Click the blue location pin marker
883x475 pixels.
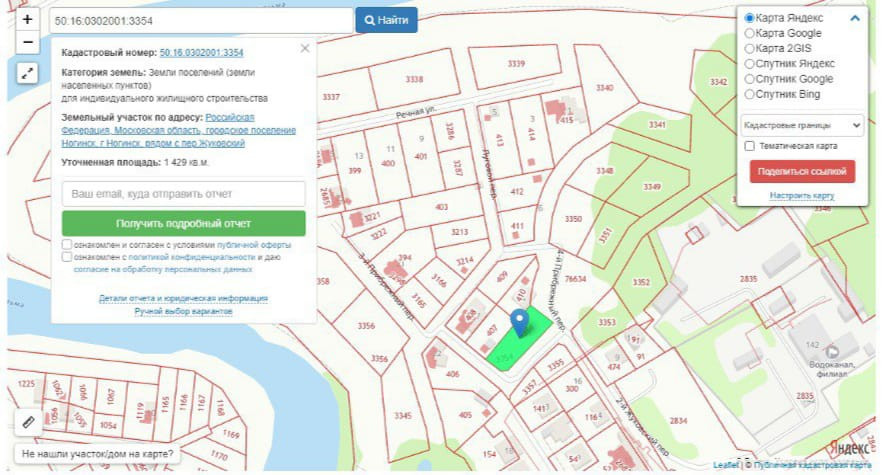tap(519, 323)
